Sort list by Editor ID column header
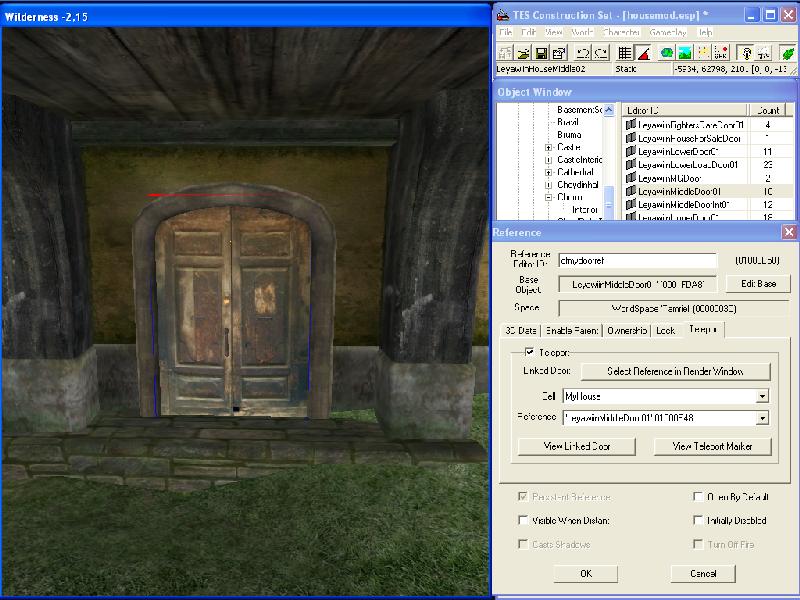800x600 pixels. (x=685, y=110)
